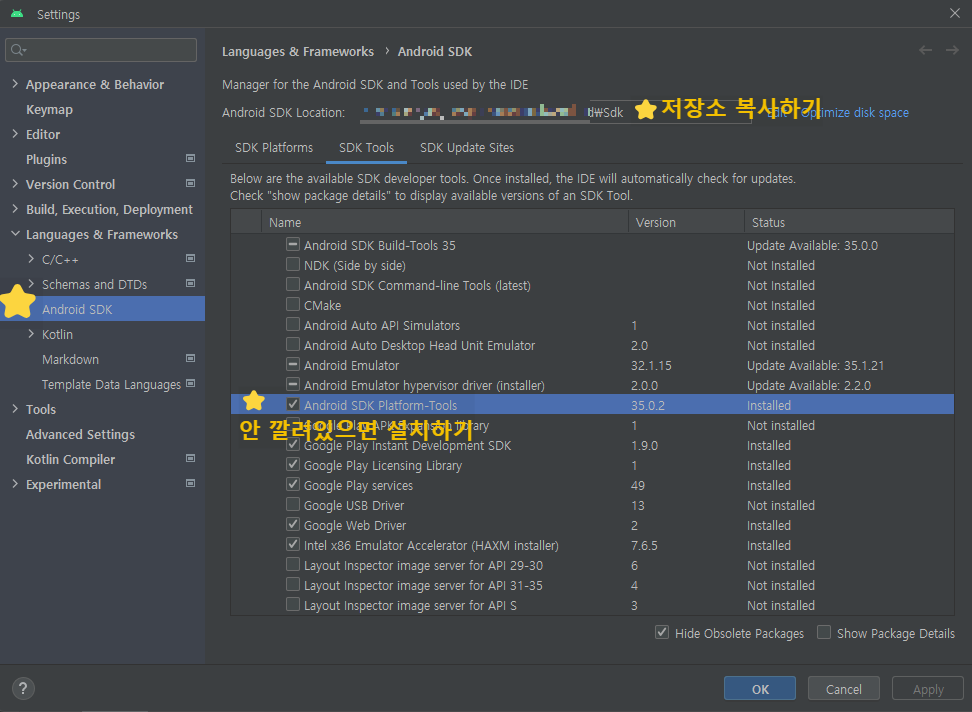Open Keymap settings
Image resolution: width=972 pixels, height=712 pixels.
[x=50, y=110]
